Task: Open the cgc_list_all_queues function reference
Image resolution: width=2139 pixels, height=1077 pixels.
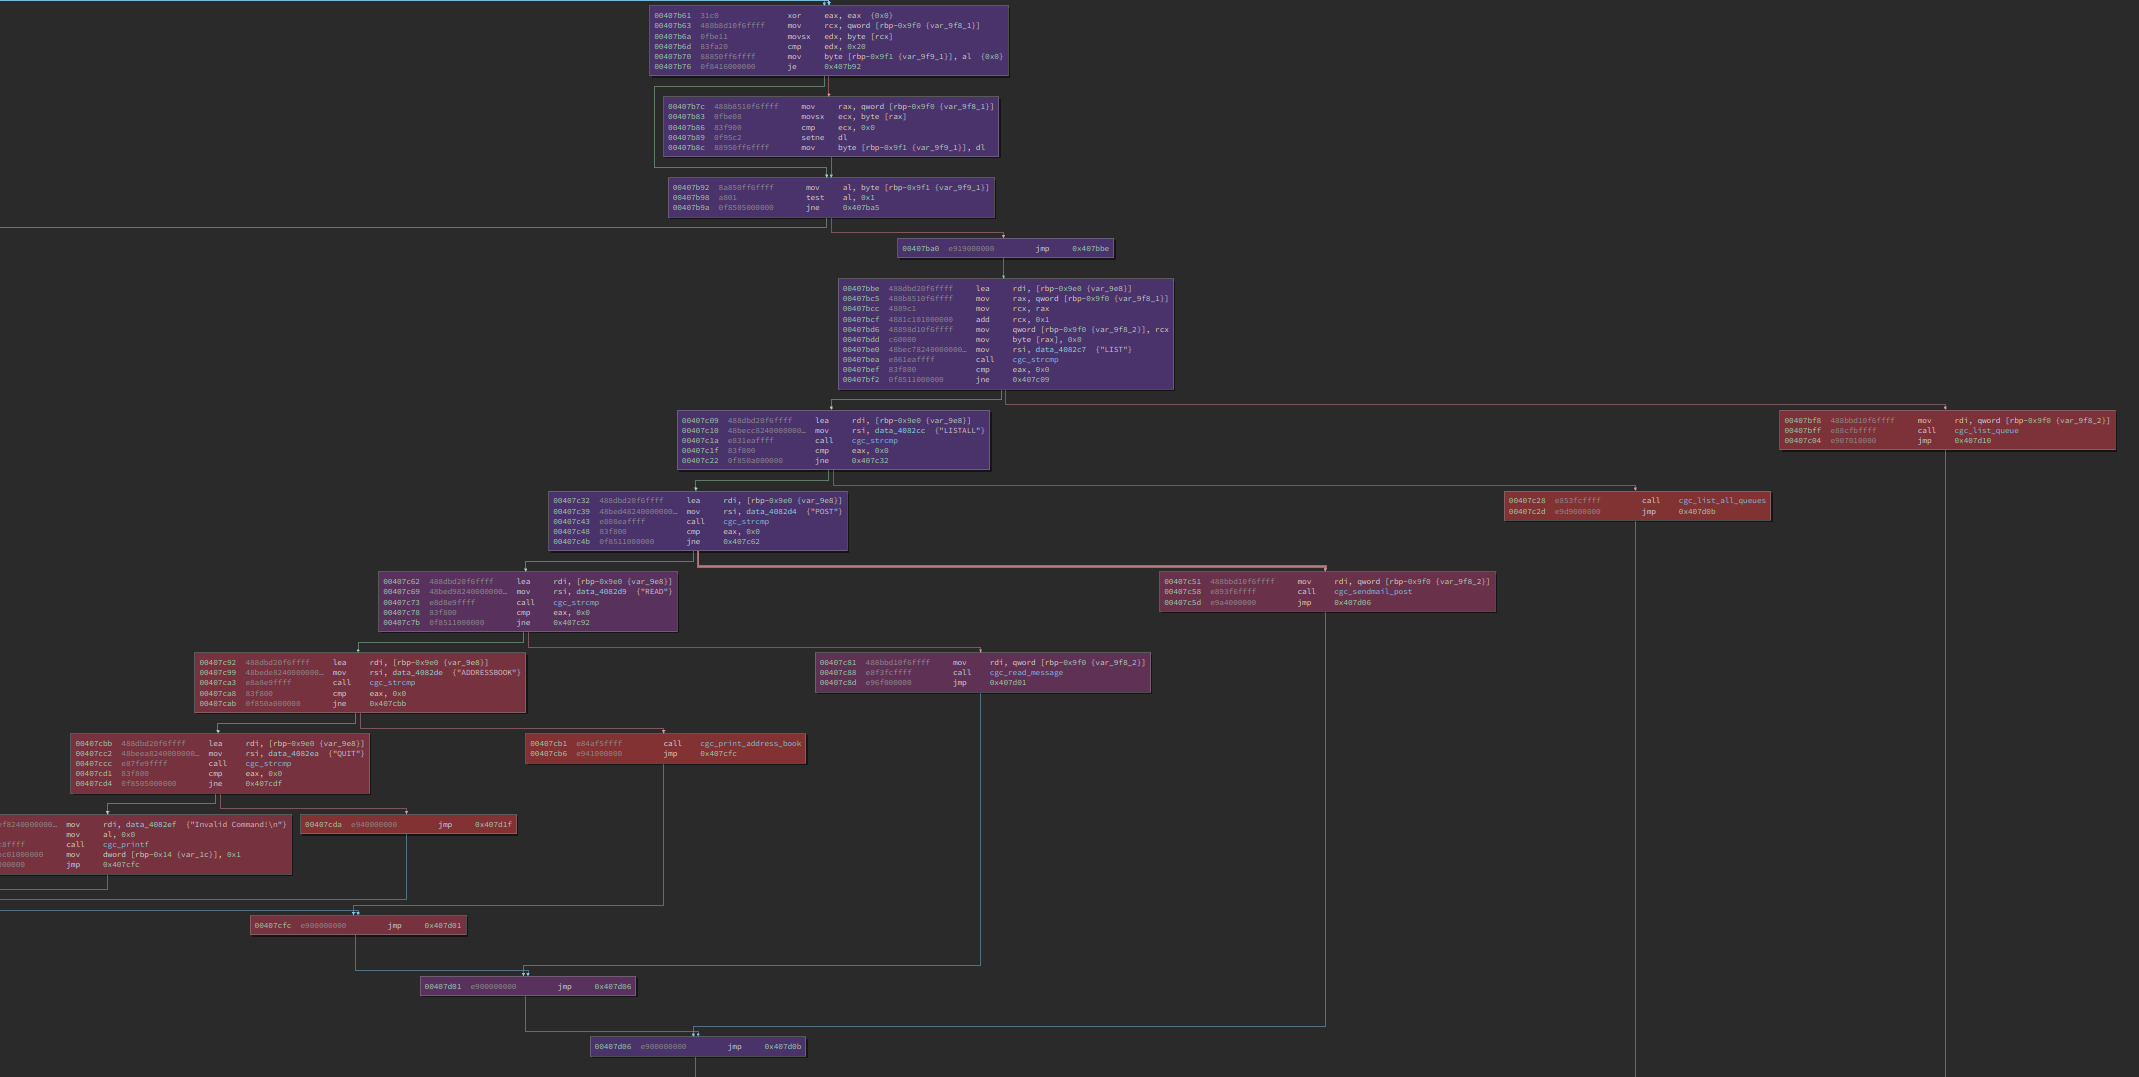Action: (x=1722, y=501)
